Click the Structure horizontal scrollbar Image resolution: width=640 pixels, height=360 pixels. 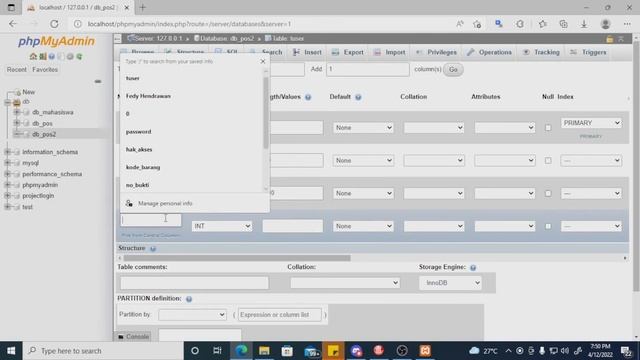tap(237, 258)
